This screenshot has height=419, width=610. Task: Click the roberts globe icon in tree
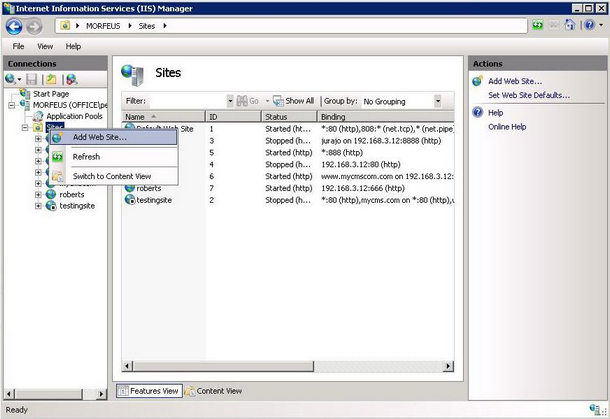51,194
